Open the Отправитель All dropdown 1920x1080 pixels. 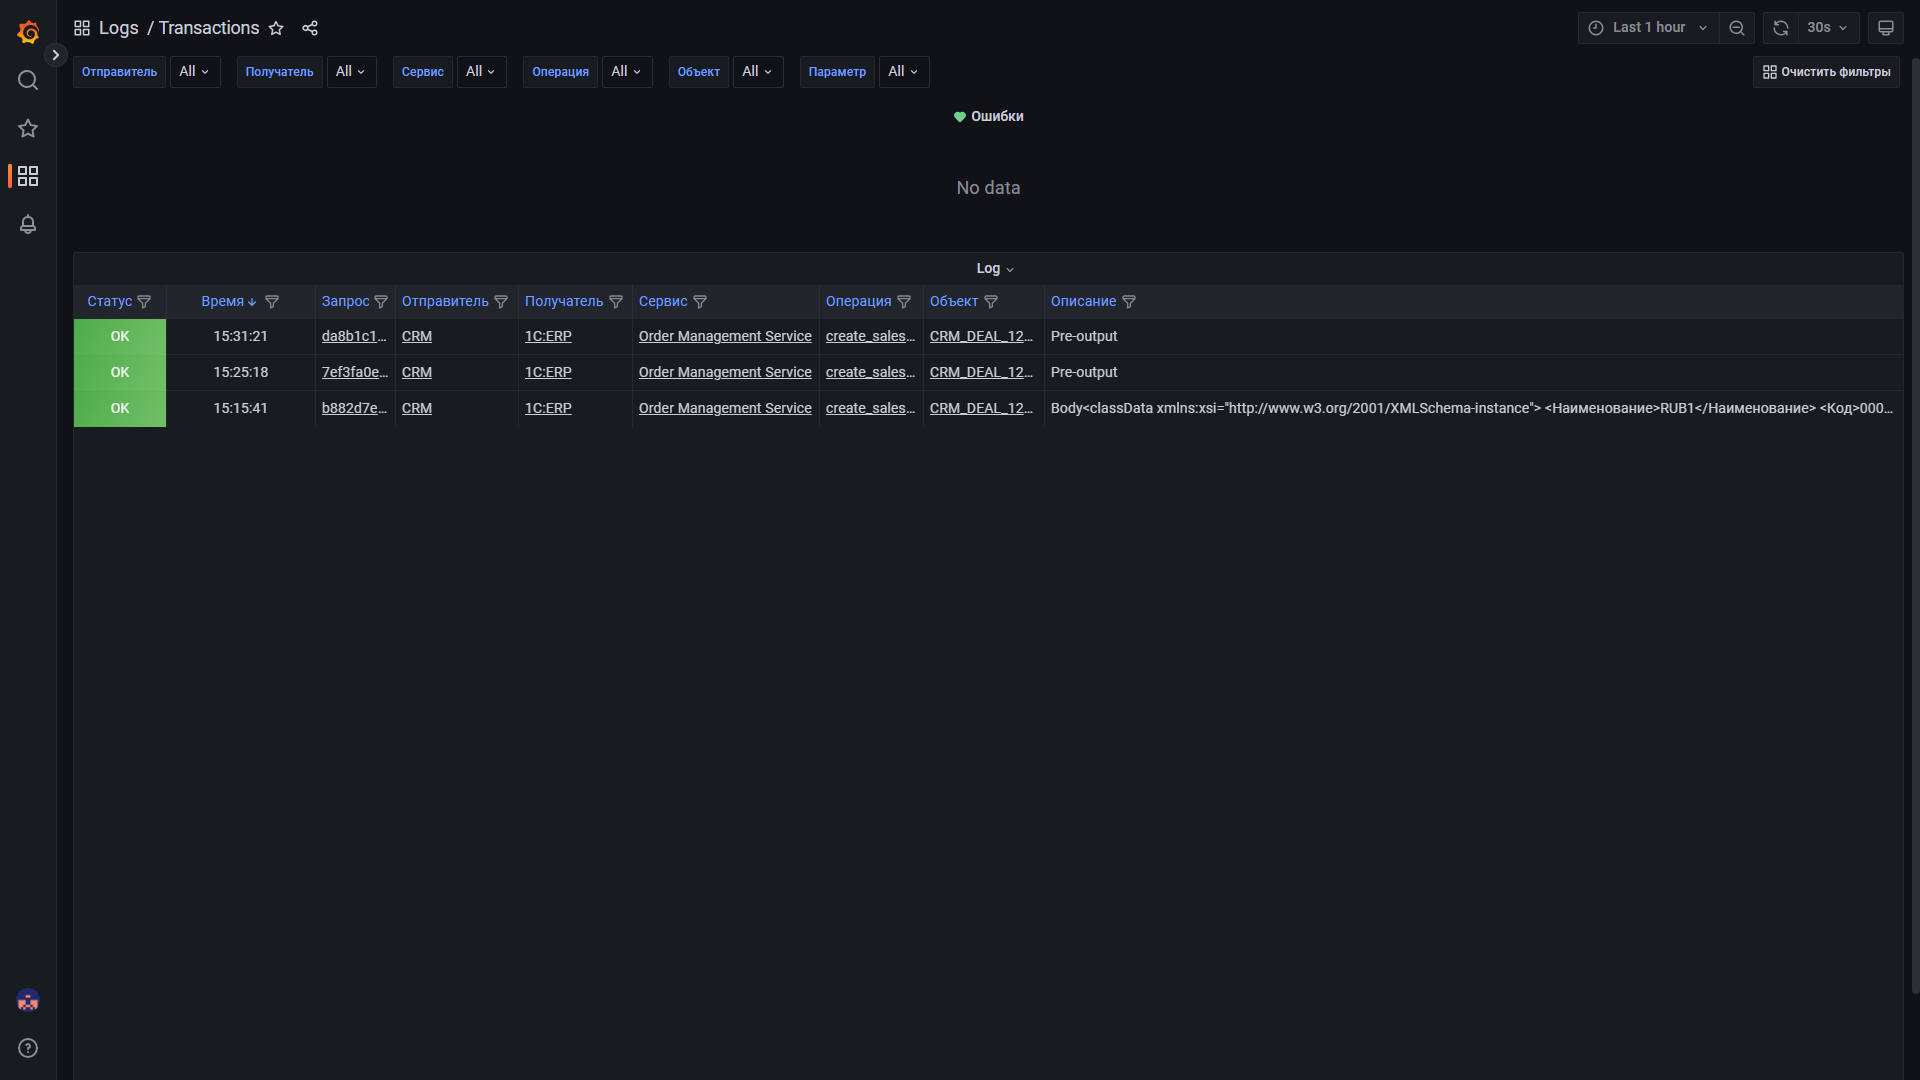[195, 72]
